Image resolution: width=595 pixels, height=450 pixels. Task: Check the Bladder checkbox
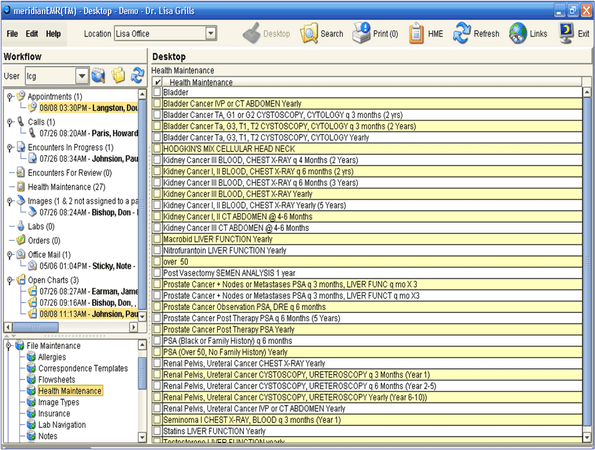(x=157, y=92)
